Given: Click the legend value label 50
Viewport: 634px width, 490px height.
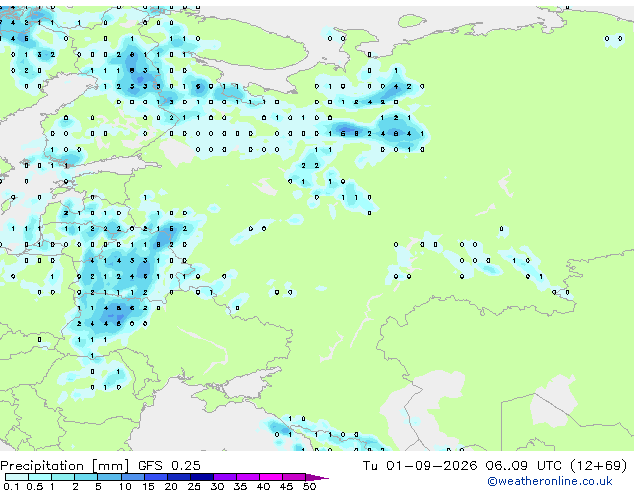Looking at the screenshot, I should [309, 486].
